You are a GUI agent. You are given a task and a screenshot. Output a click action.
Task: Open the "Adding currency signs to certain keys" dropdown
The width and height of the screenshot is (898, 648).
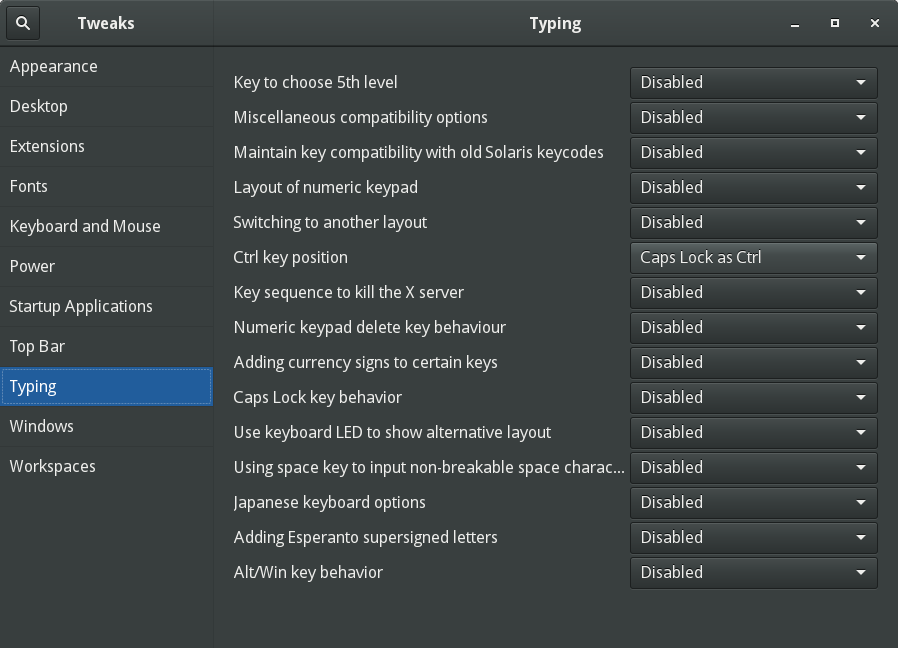[x=753, y=362]
